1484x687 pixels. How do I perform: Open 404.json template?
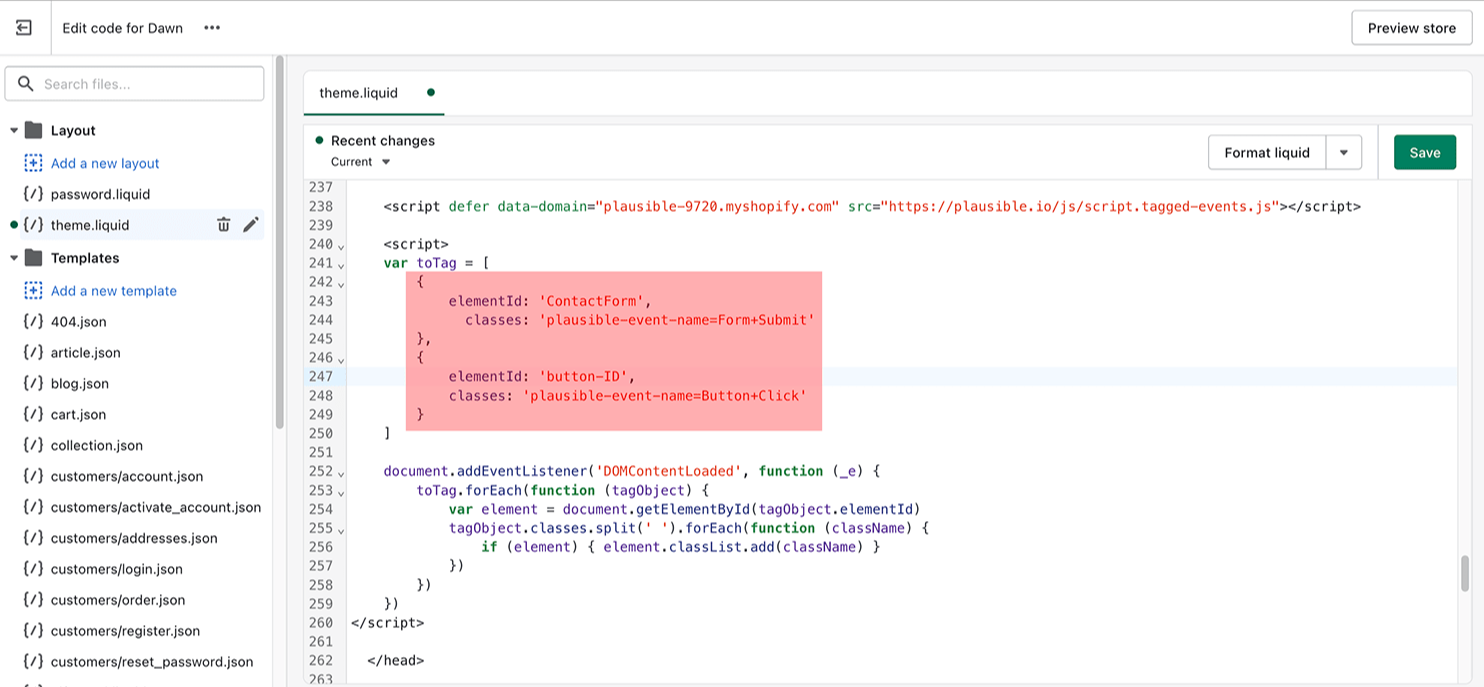(79, 322)
